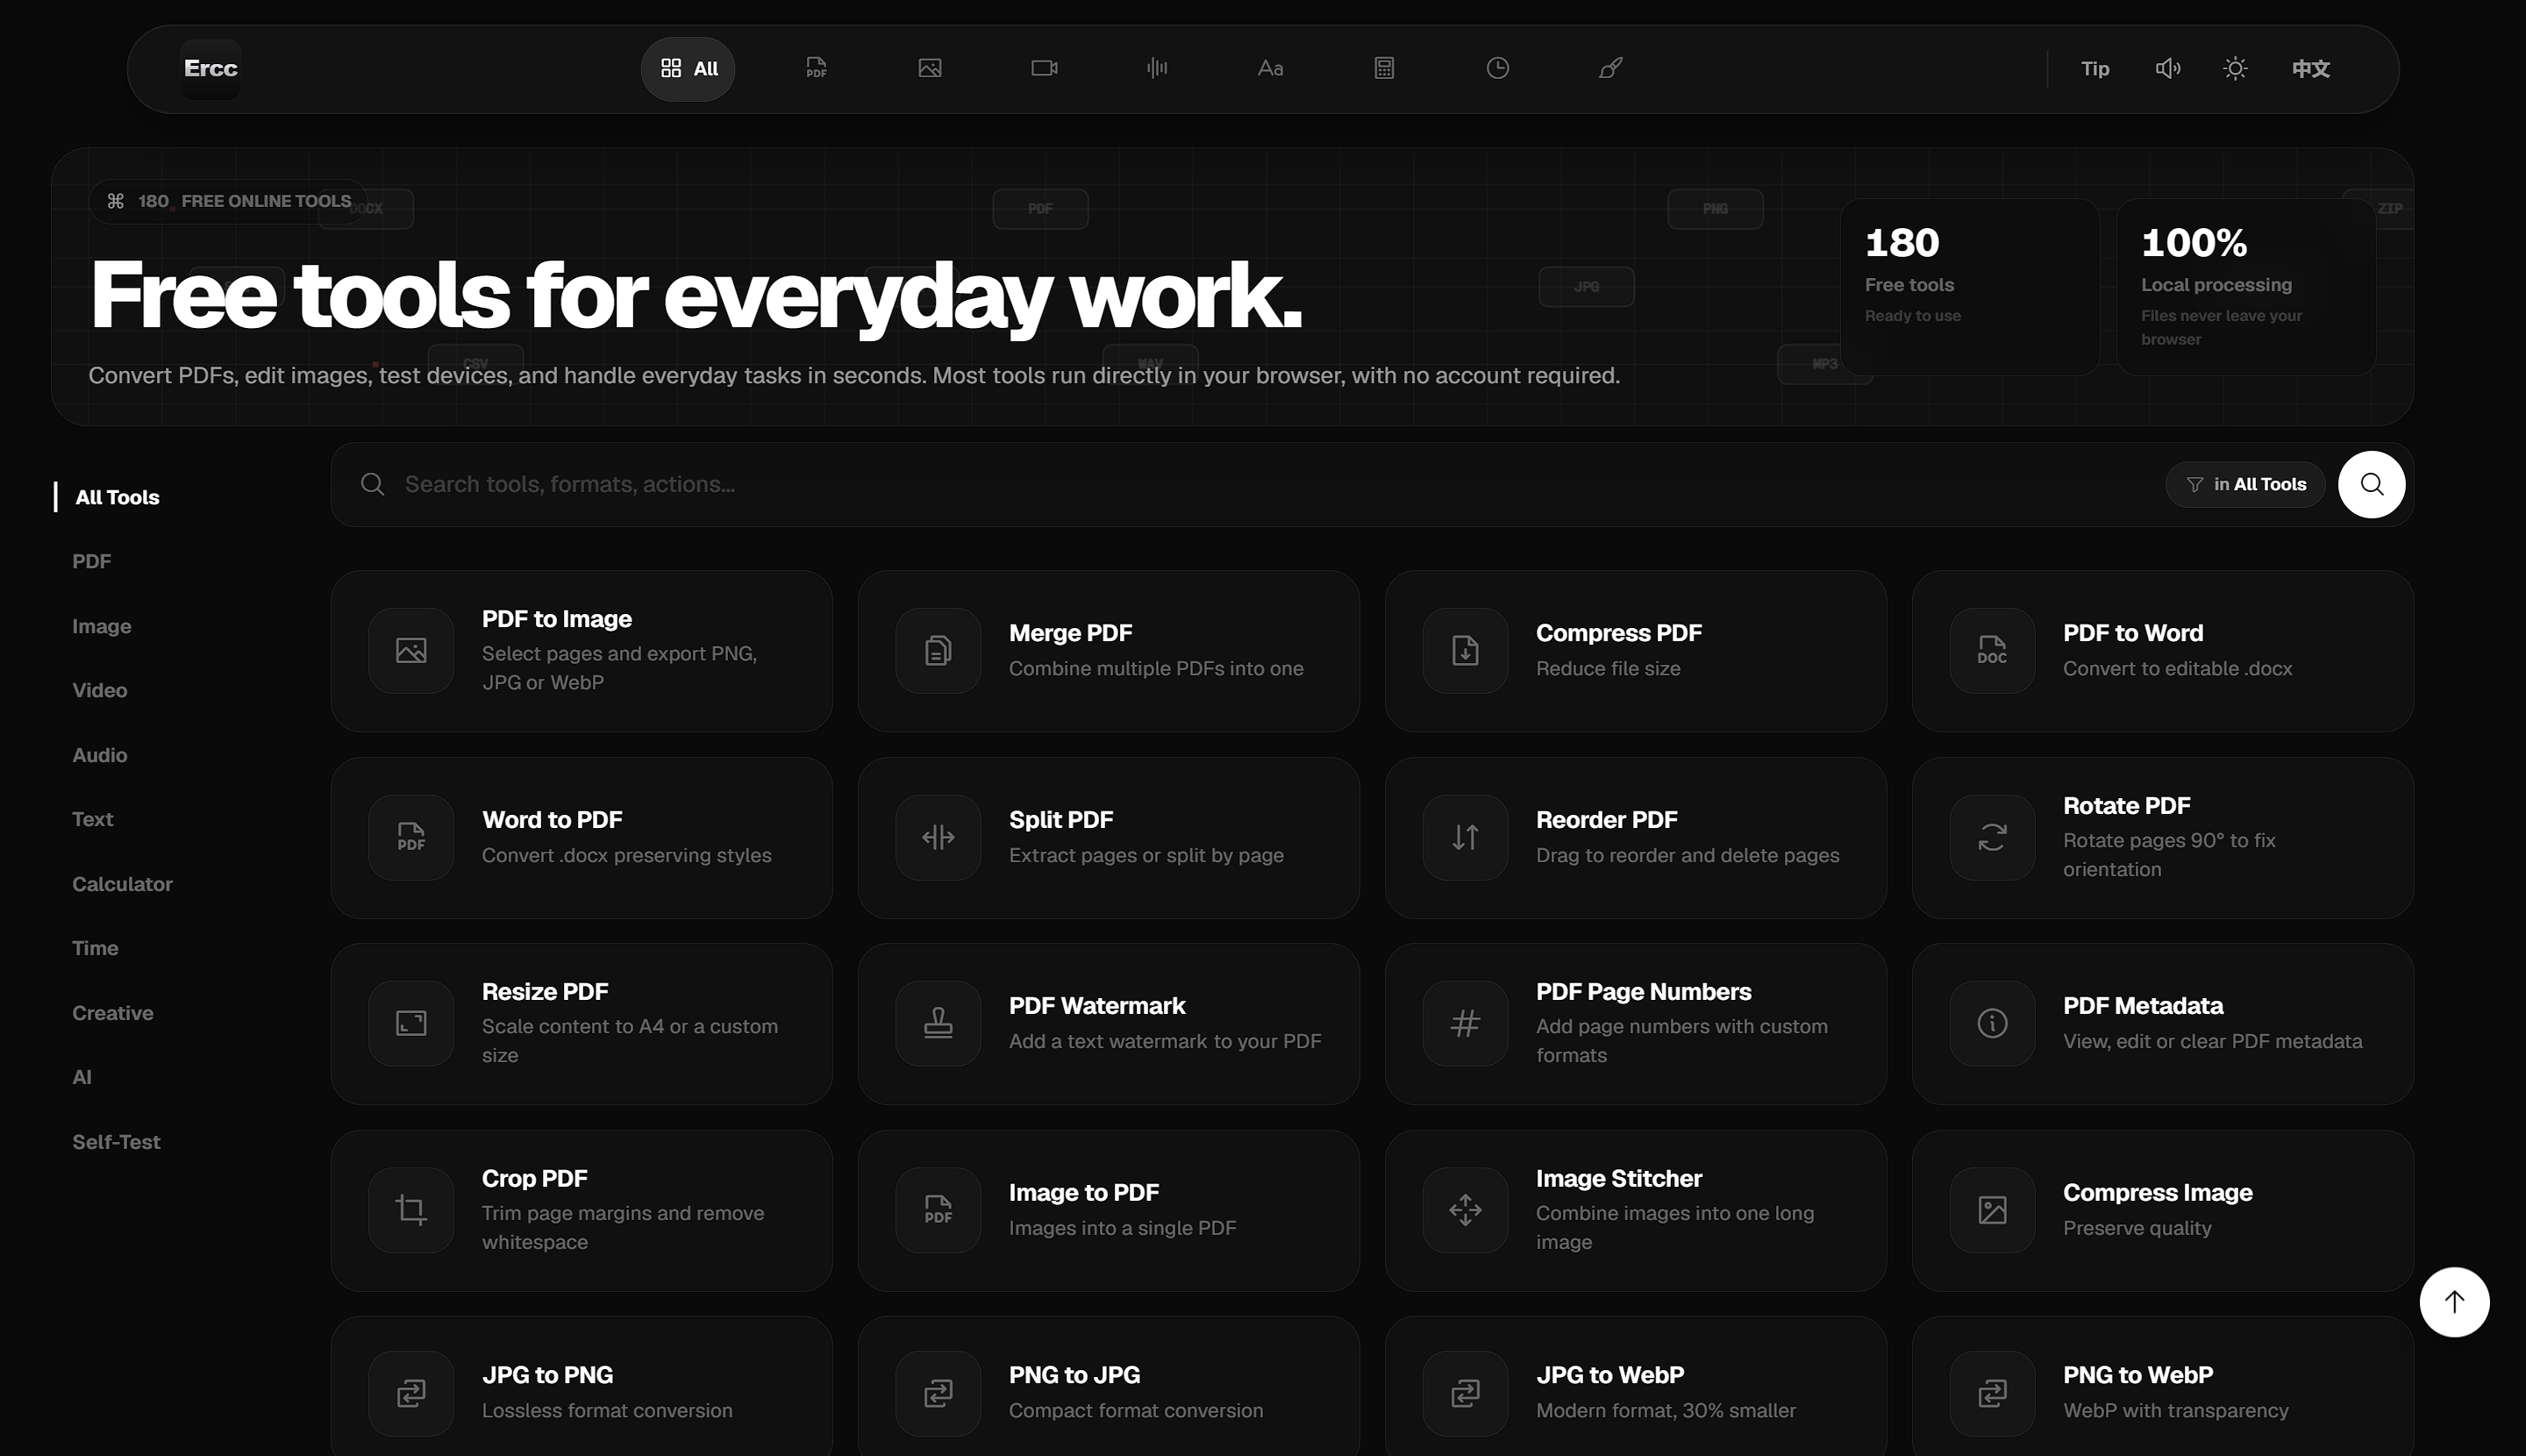2526x1456 pixels.
Task: Open the Compress PDF tool card
Action: pyautogui.click(x=1635, y=651)
